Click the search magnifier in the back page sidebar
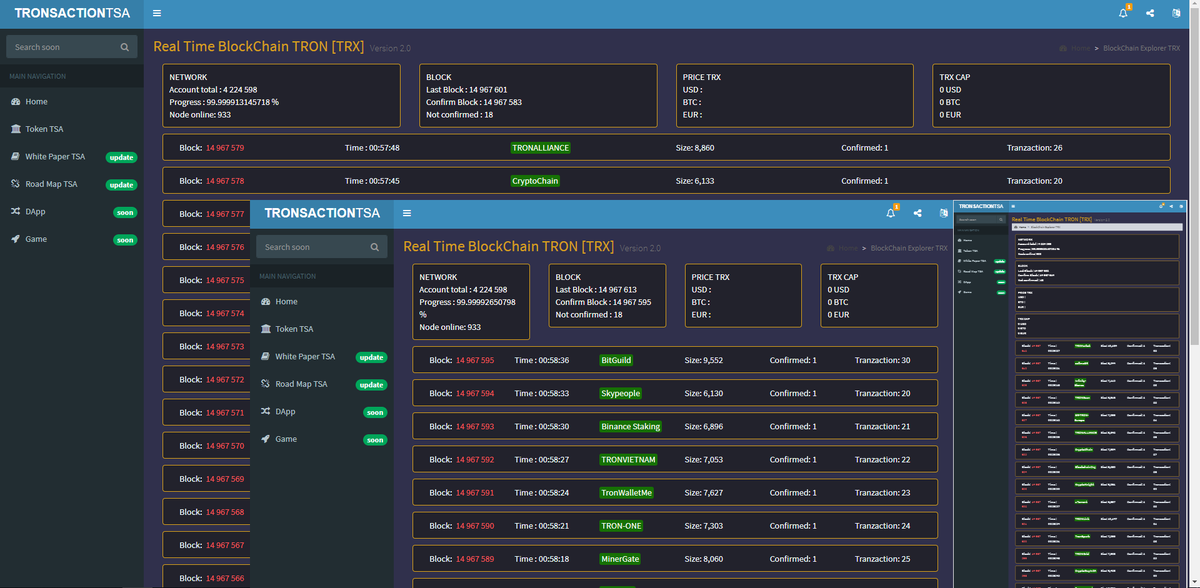1200x588 pixels. tap(124, 47)
